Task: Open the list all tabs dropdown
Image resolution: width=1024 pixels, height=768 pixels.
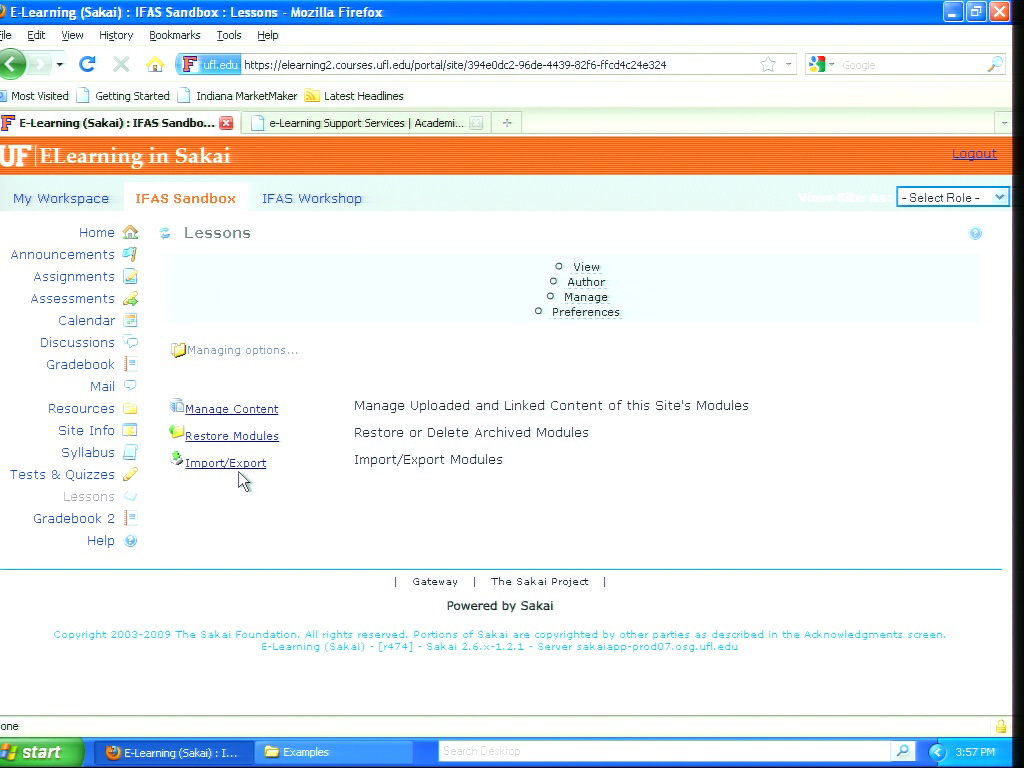Action: click(1004, 123)
